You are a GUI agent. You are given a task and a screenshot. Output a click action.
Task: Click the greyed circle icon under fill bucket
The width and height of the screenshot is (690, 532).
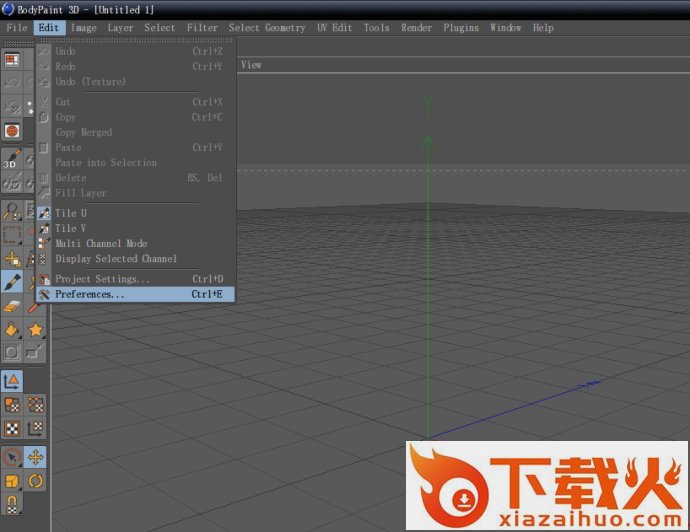(12, 352)
